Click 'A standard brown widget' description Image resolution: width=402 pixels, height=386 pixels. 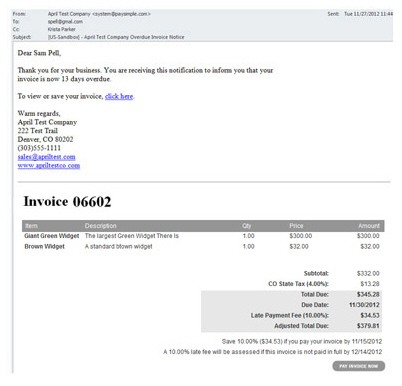[x=118, y=247]
